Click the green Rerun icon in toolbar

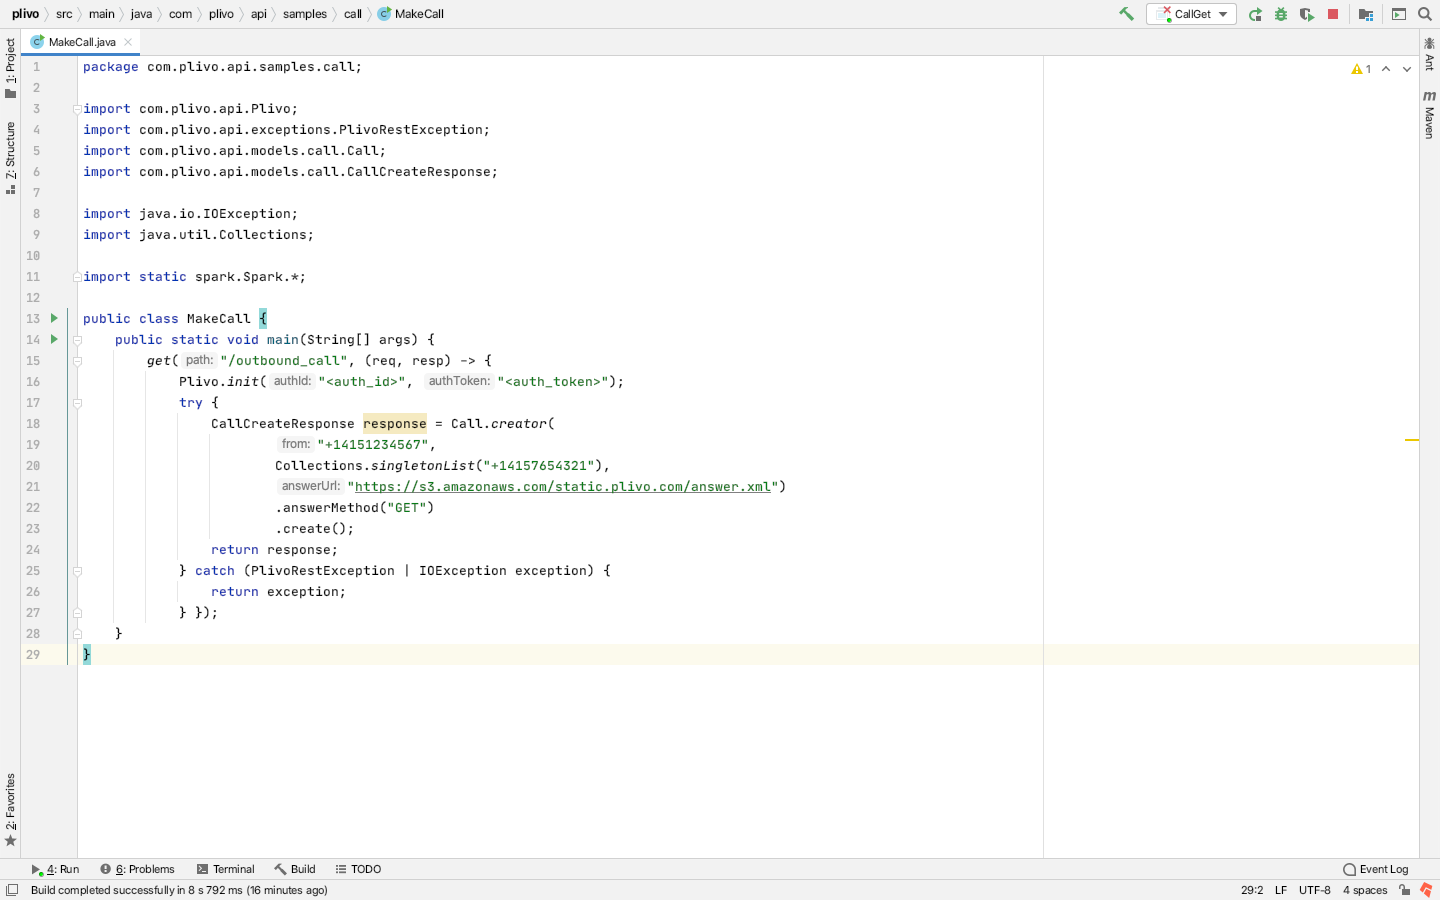pyautogui.click(x=1255, y=14)
